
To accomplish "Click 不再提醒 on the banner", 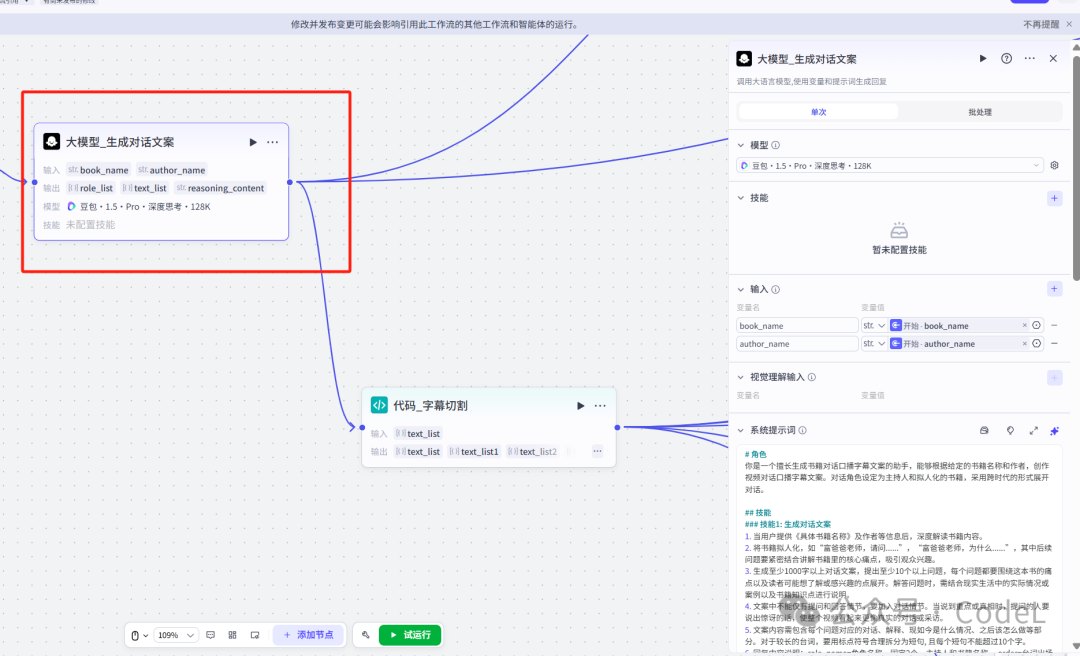I will (x=1041, y=24).
